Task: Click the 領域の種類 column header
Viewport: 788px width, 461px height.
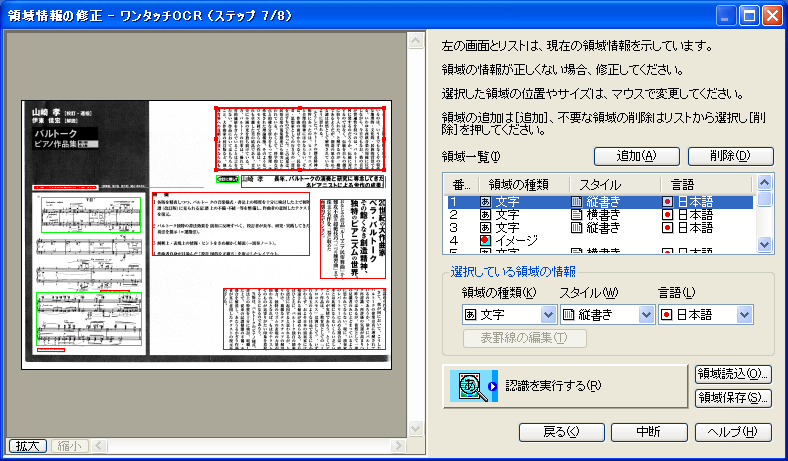Action: pyautogui.click(x=523, y=185)
